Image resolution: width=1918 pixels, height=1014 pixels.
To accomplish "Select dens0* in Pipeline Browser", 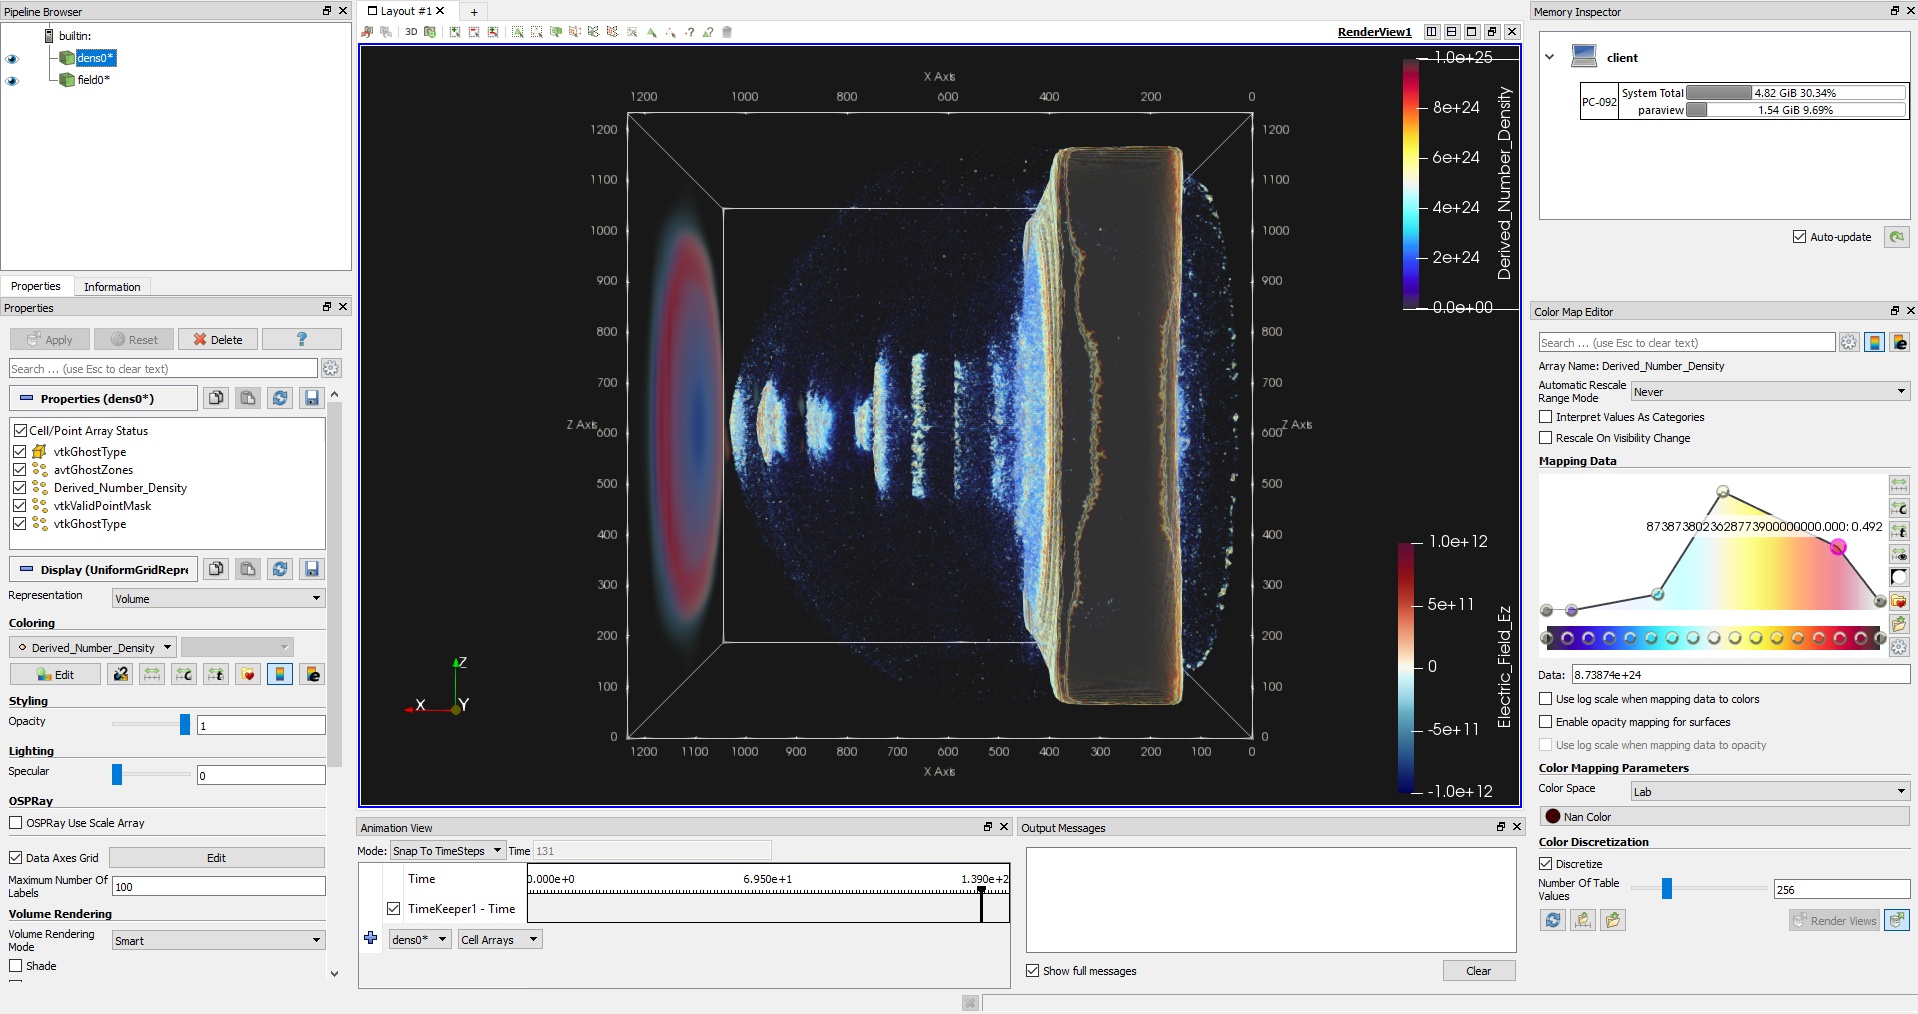I will tap(96, 58).
